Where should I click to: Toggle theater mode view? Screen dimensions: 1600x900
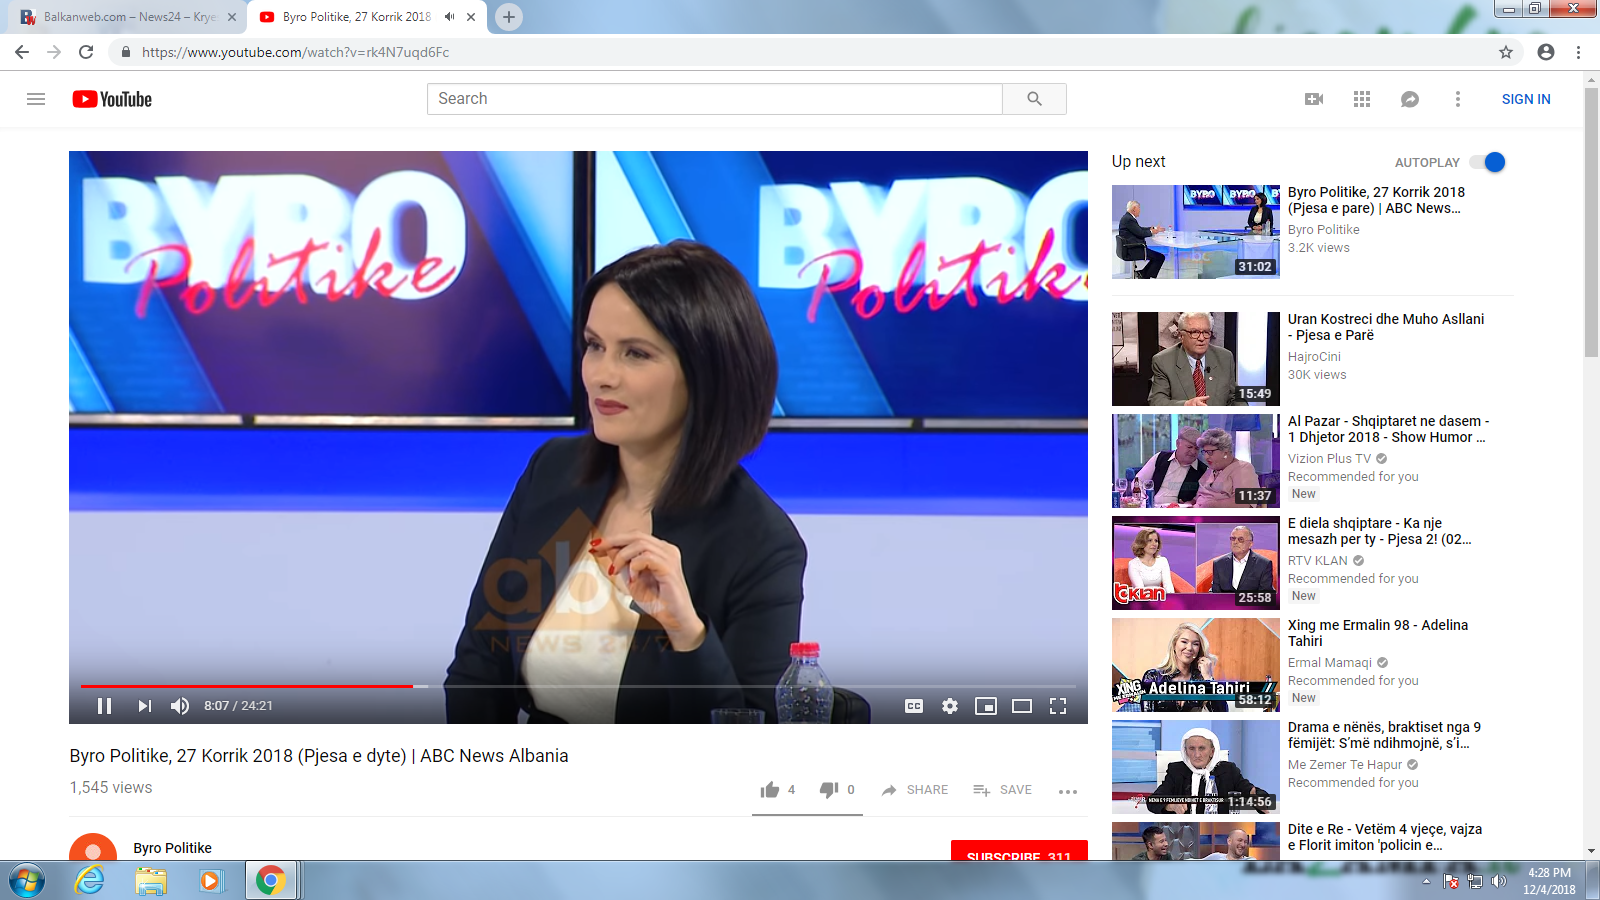coord(1022,706)
